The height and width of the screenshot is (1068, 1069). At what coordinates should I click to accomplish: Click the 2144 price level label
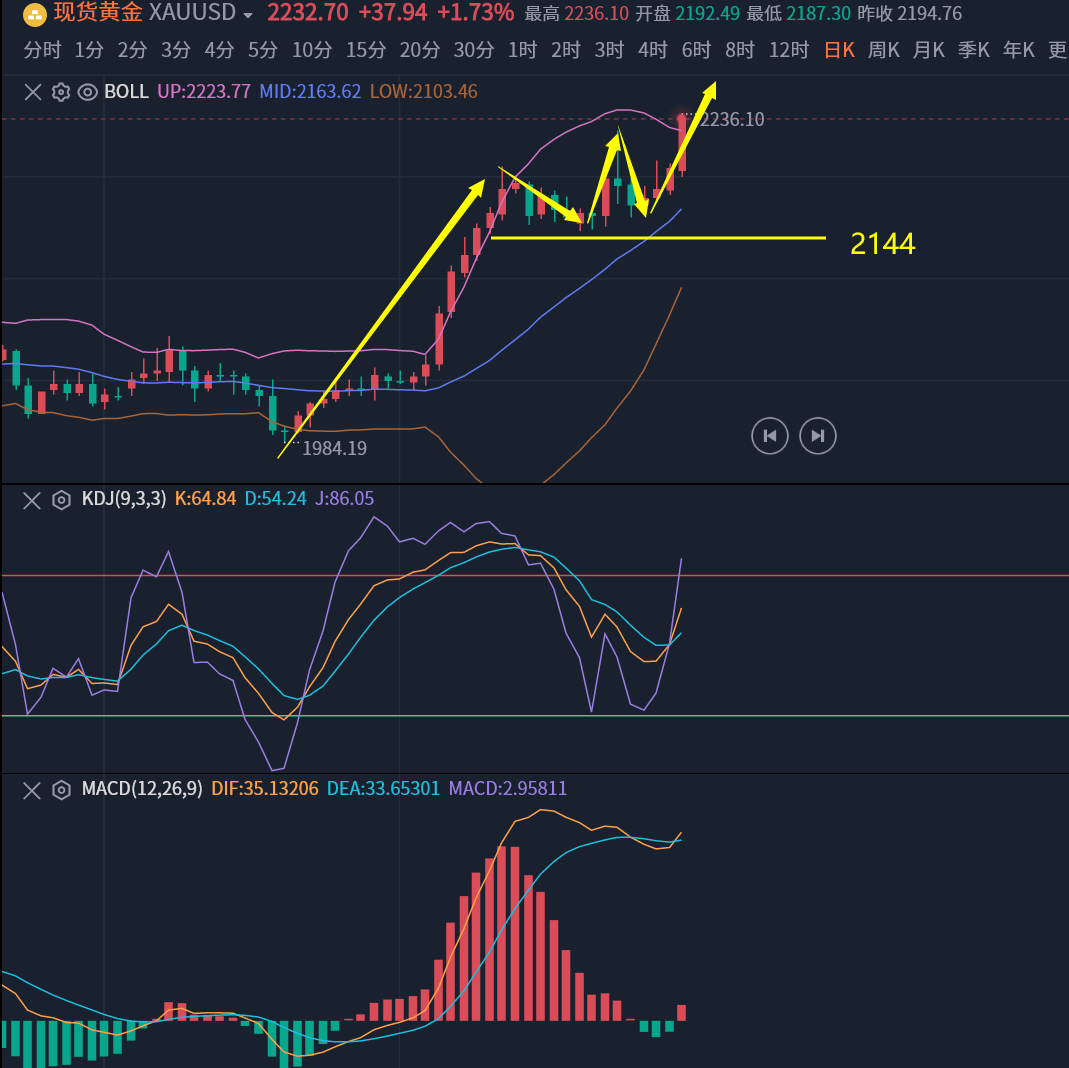coord(882,243)
